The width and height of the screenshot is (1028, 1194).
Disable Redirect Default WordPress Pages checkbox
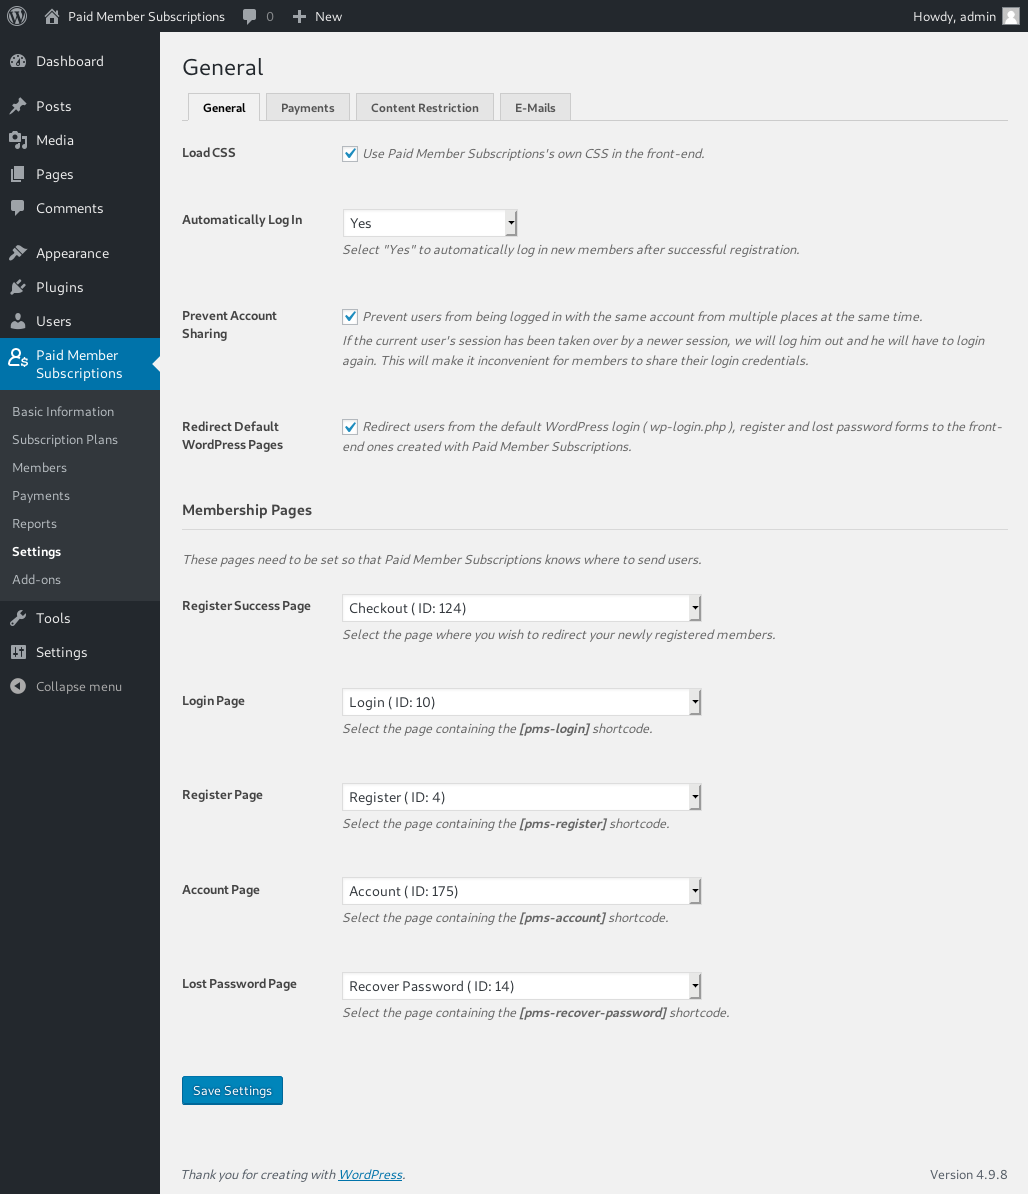[x=350, y=427]
